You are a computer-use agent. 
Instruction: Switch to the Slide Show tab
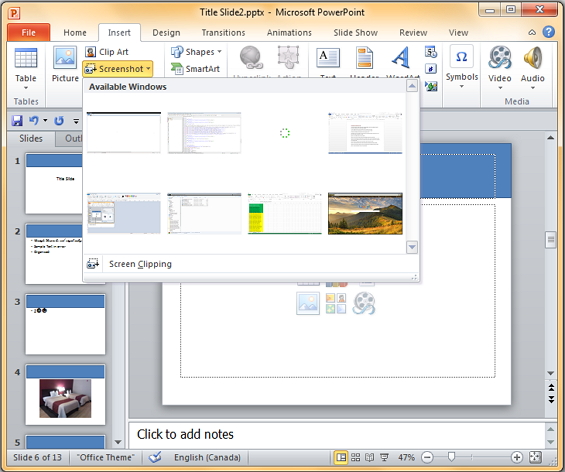tap(356, 32)
